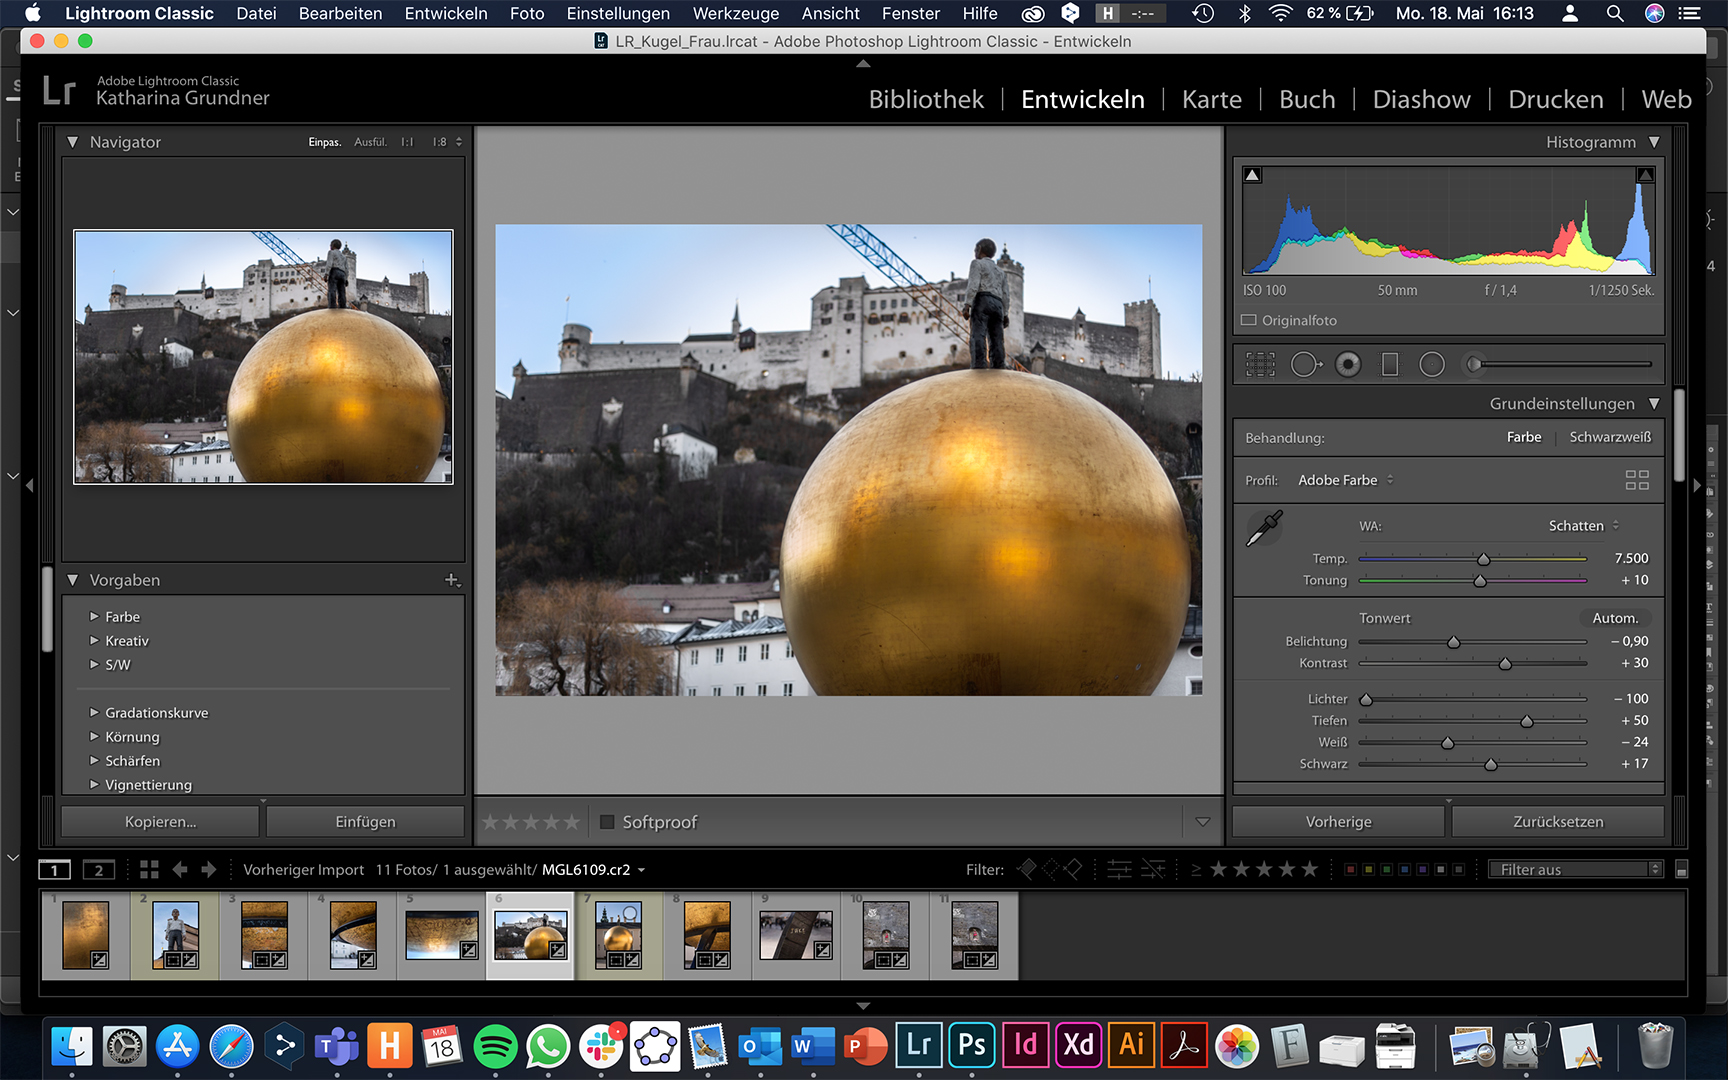Click the Belichtung slider handle
The width and height of the screenshot is (1728, 1080).
1454,642
